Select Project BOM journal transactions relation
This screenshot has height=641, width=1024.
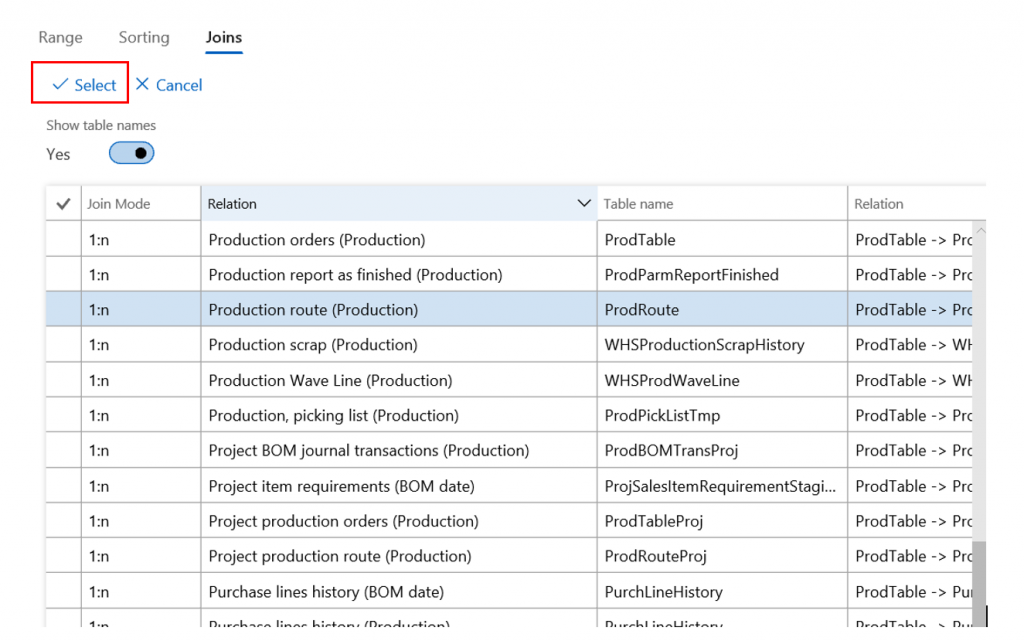[x=368, y=450]
